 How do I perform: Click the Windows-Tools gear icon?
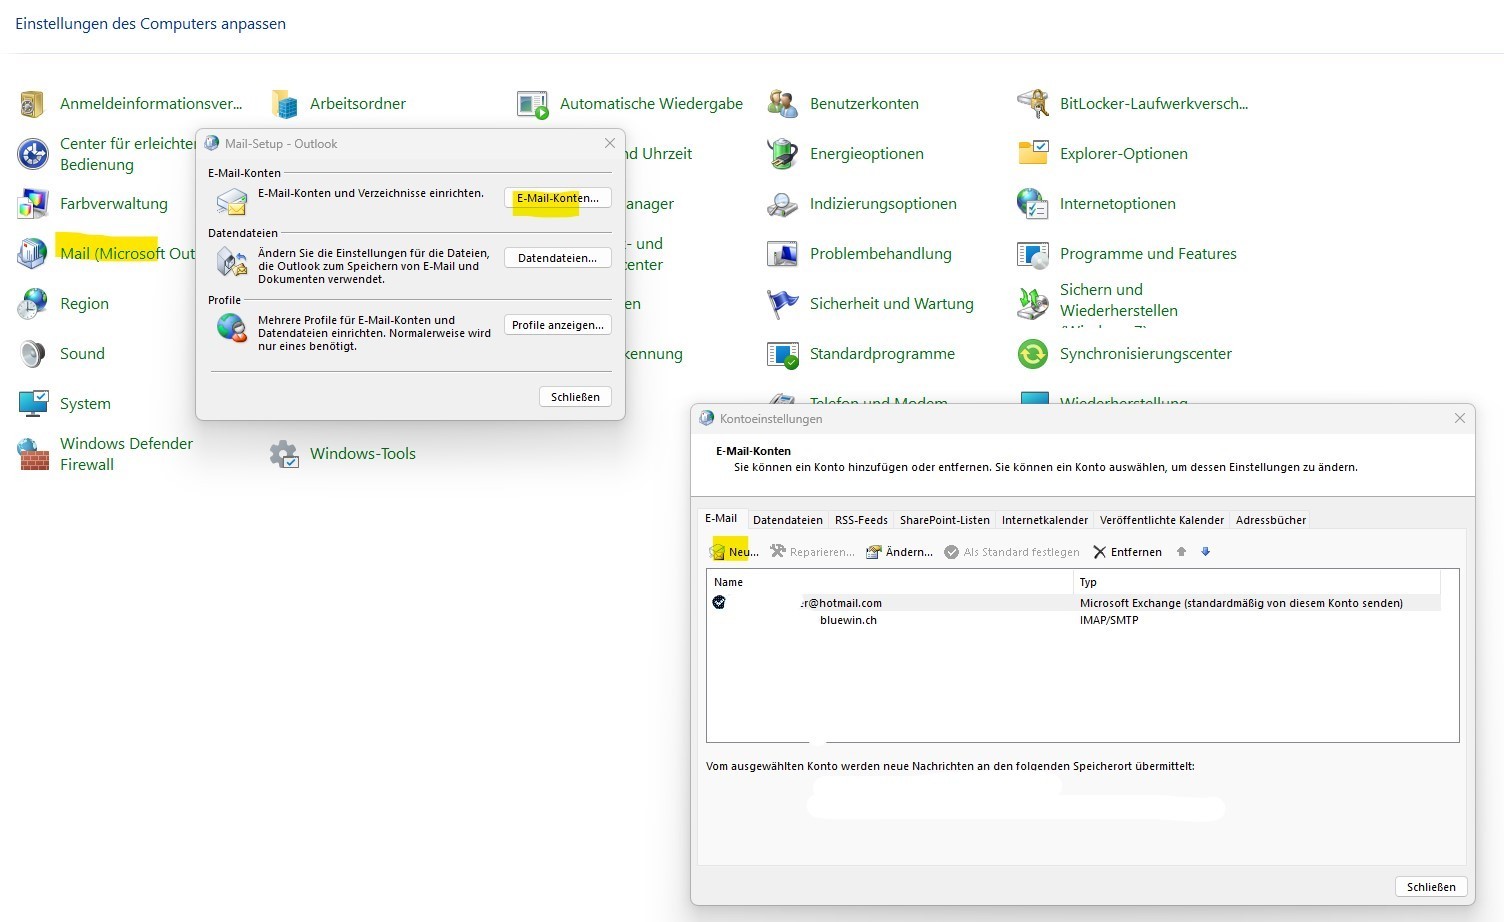[x=284, y=454]
